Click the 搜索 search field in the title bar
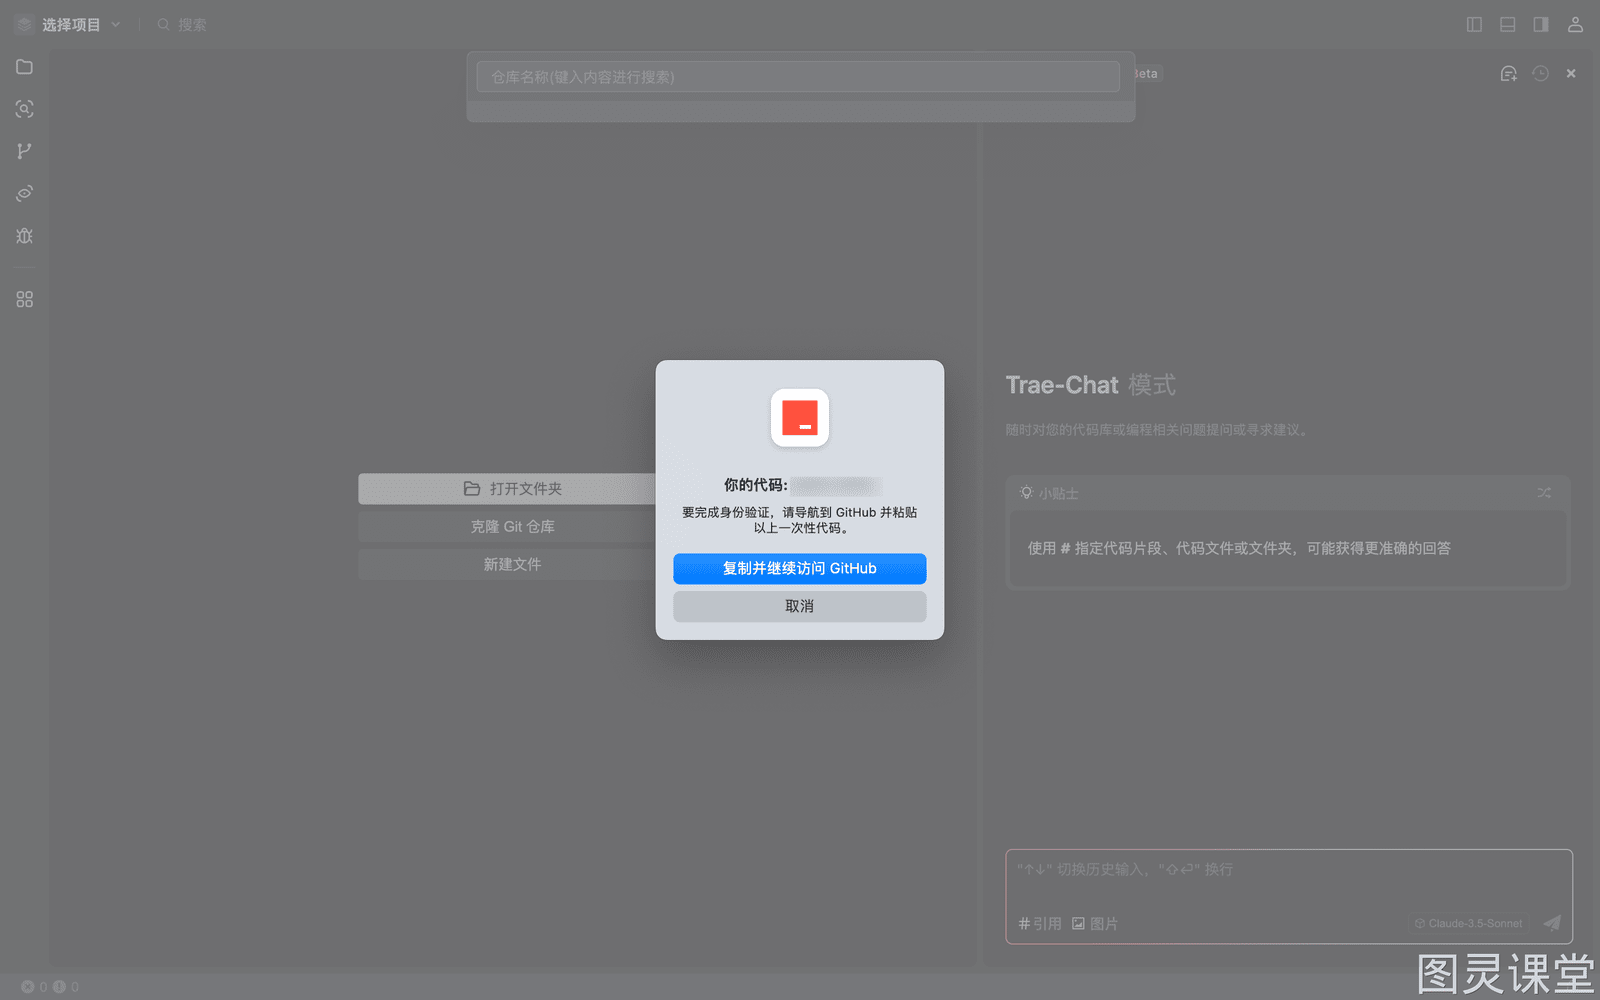 (x=183, y=25)
